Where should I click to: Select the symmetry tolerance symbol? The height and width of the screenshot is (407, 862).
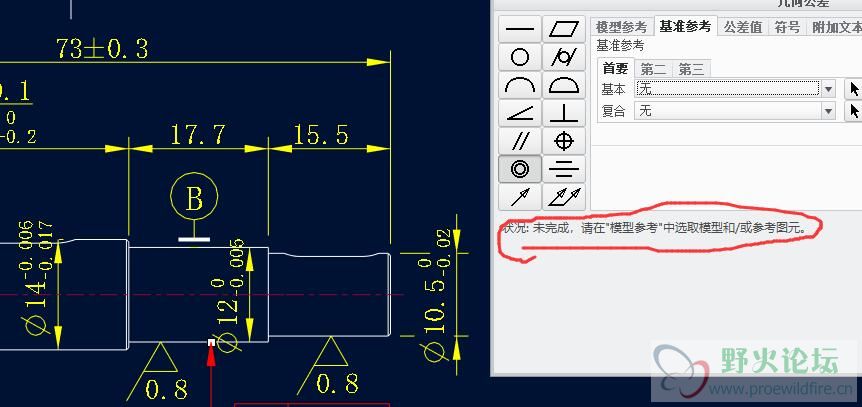tap(564, 169)
